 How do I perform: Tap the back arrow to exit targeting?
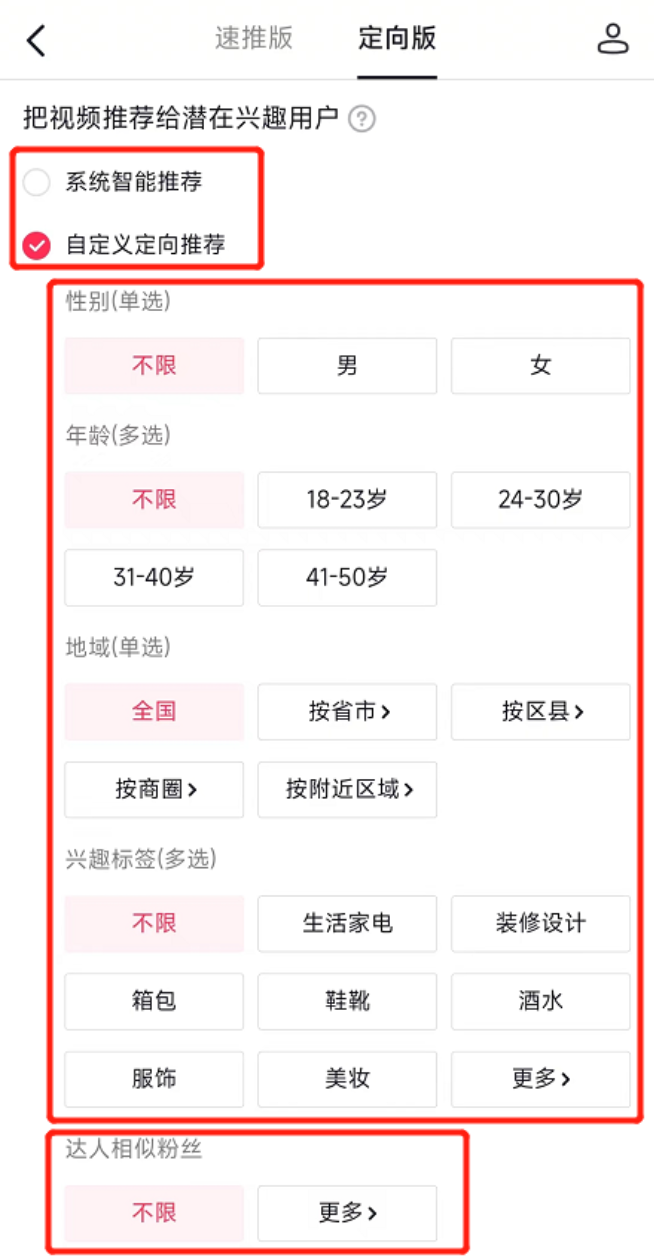(36, 40)
